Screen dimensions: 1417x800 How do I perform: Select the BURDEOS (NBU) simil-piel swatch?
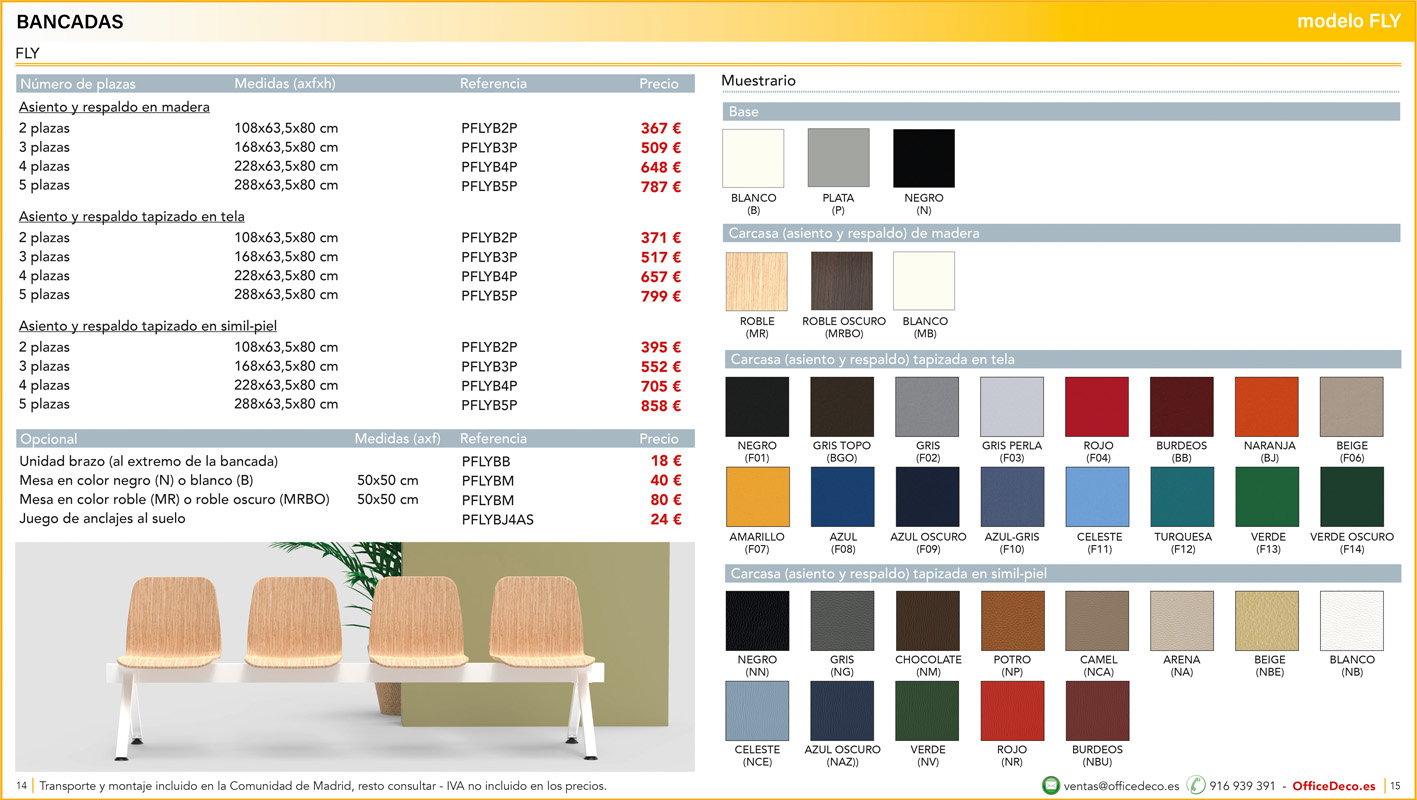tap(1097, 711)
